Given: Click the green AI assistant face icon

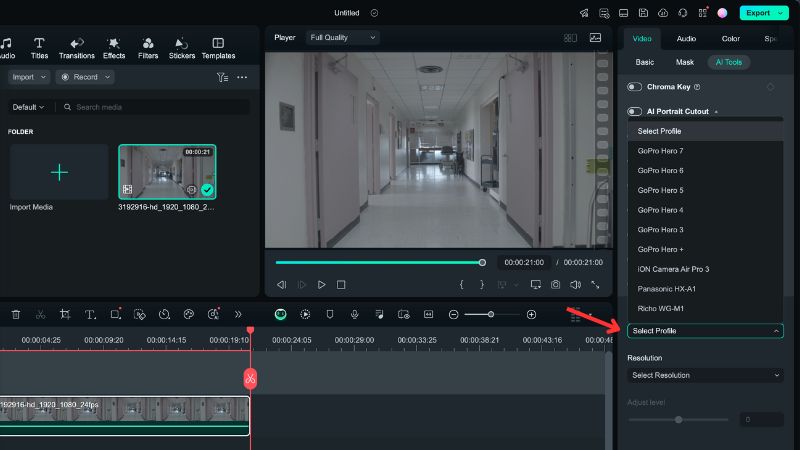Looking at the screenshot, I should (280, 314).
